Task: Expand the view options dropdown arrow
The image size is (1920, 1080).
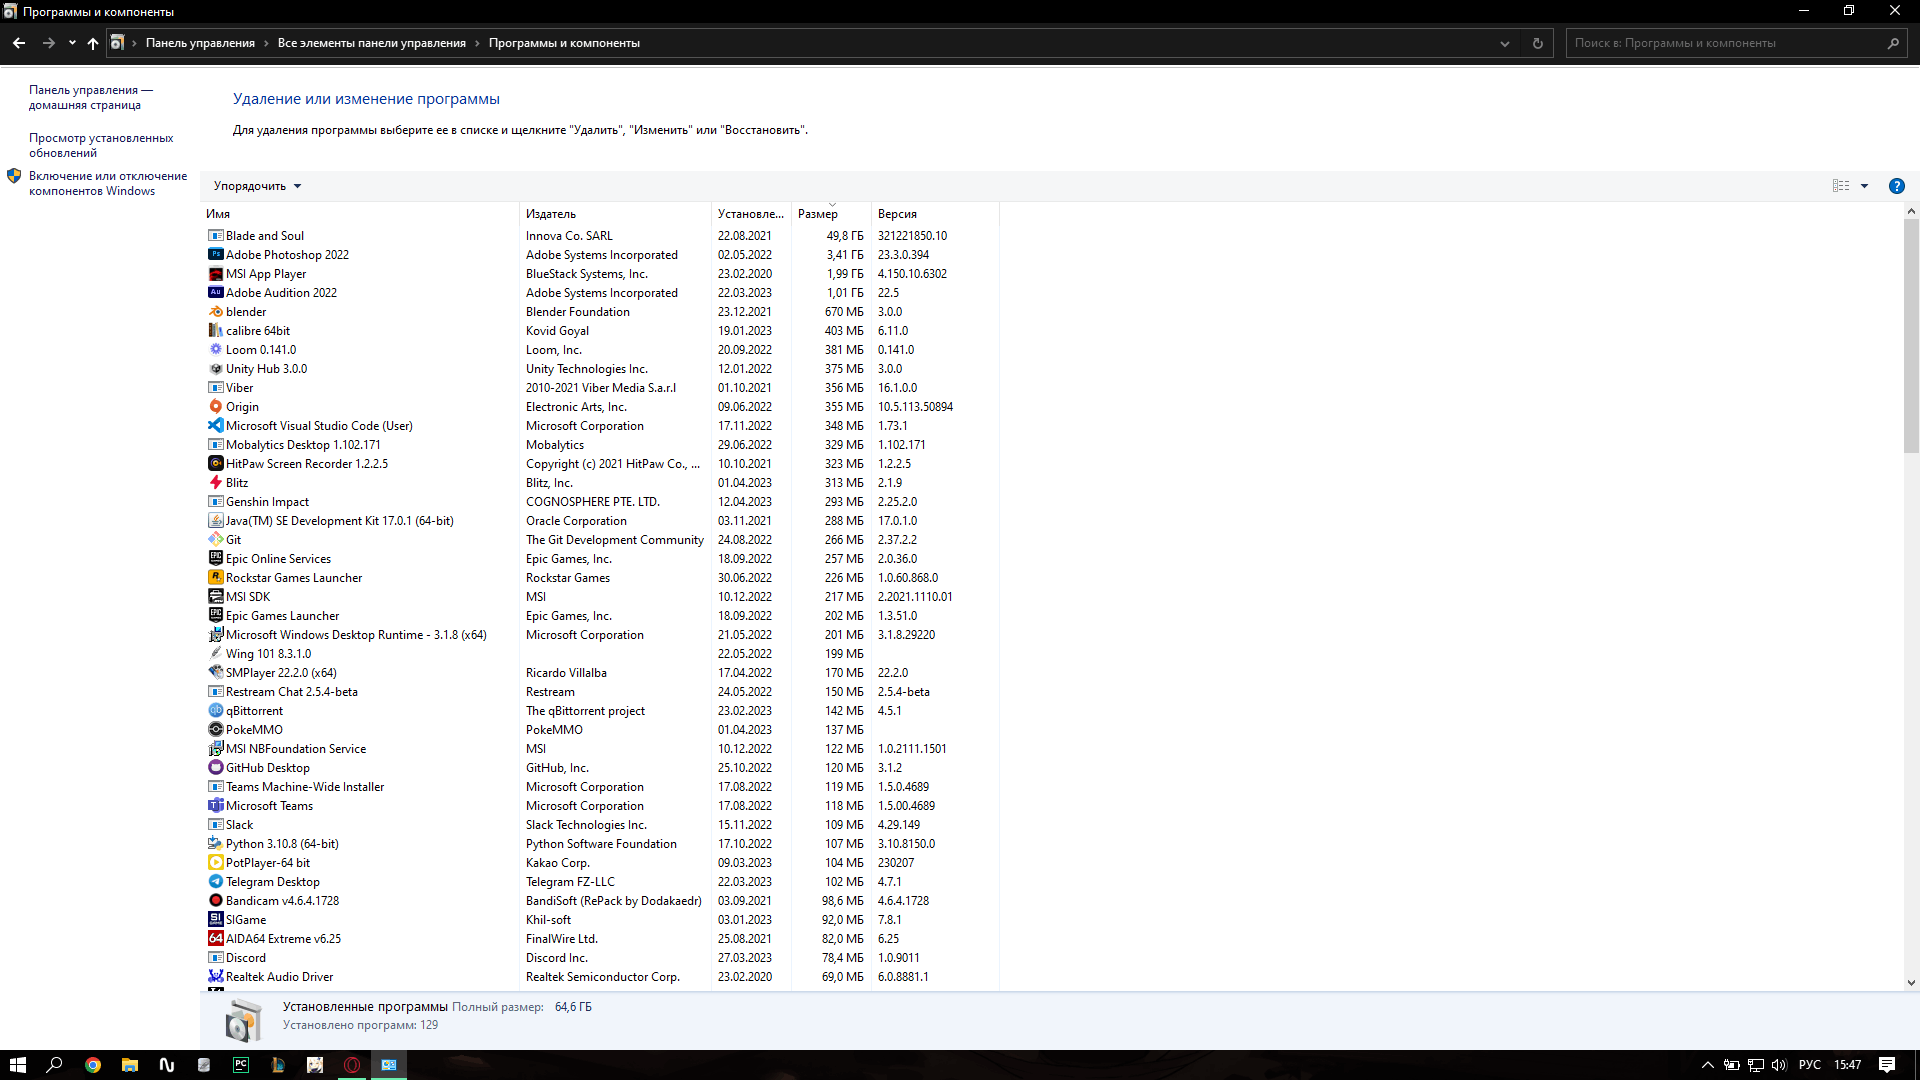Action: [1864, 186]
